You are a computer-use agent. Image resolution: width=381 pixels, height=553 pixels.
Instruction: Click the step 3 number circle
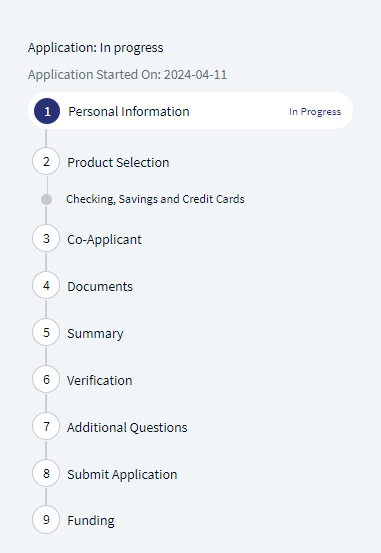click(x=46, y=238)
